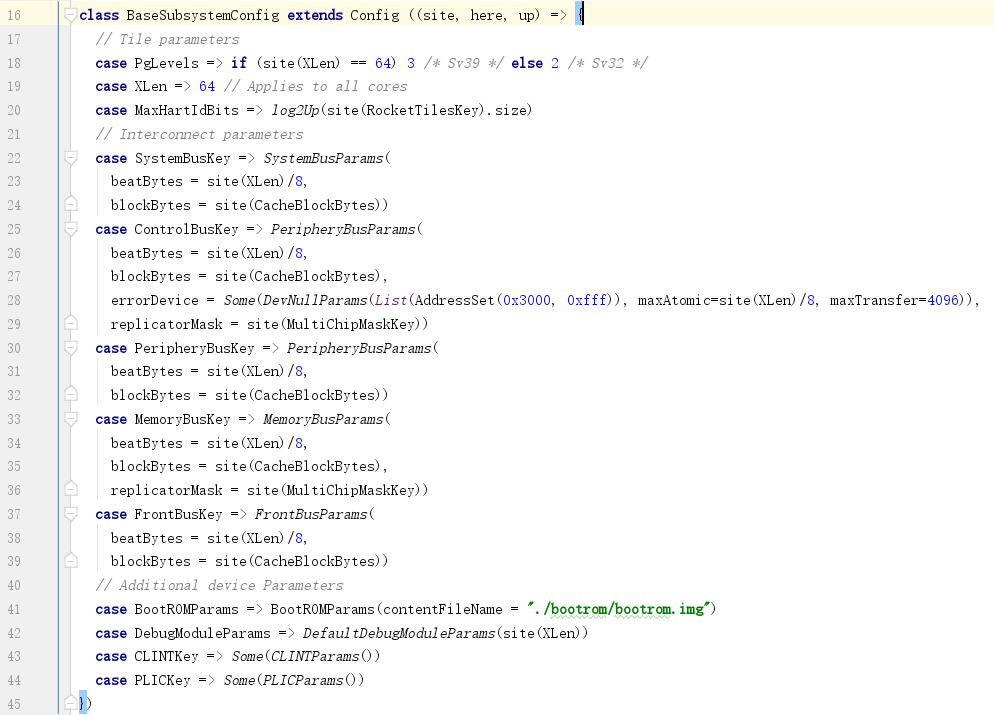Click replicatorMask on line 29
Screen dimensions: 994x715
click(x=167, y=325)
